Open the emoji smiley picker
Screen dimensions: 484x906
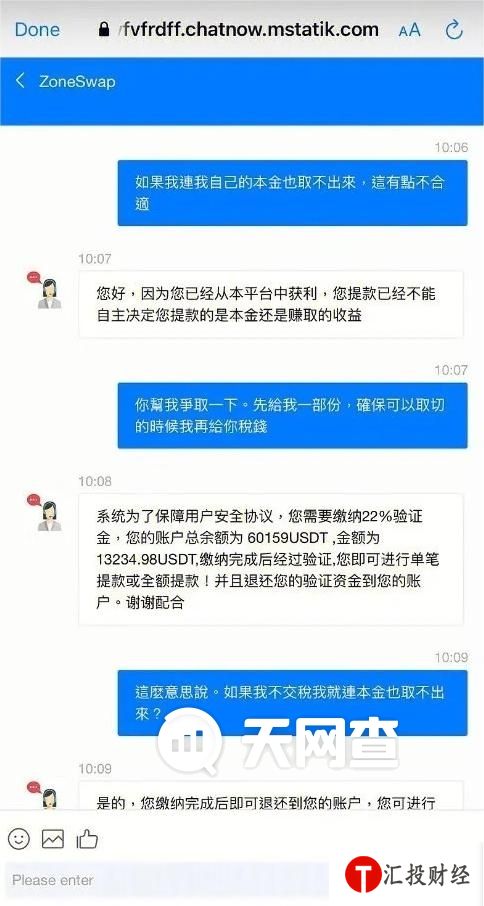coord(18,838)
